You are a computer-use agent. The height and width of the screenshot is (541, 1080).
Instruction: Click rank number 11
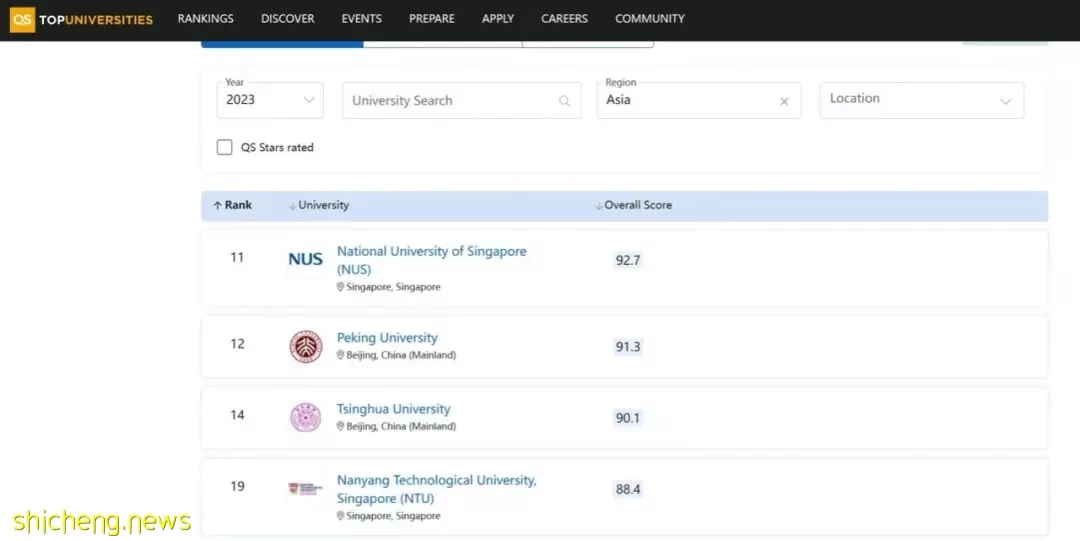click(237, 257)
